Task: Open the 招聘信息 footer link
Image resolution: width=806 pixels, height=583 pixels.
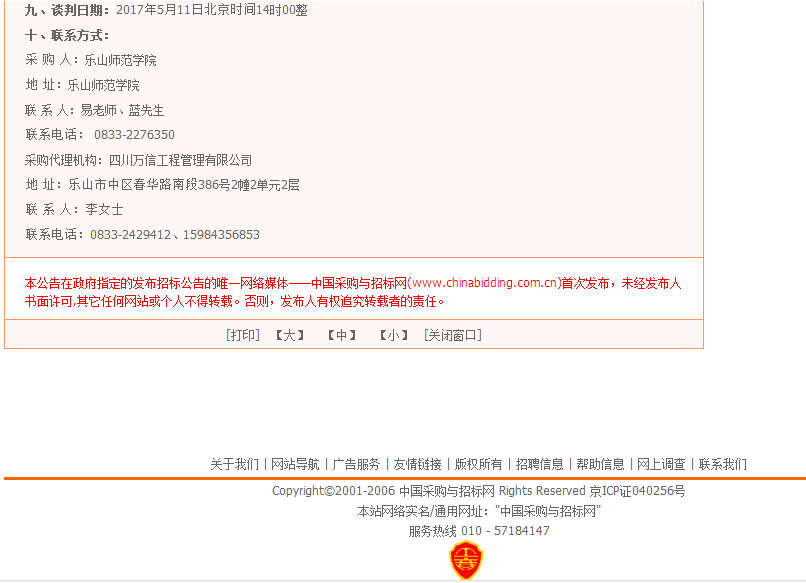Action: point(539,464)
